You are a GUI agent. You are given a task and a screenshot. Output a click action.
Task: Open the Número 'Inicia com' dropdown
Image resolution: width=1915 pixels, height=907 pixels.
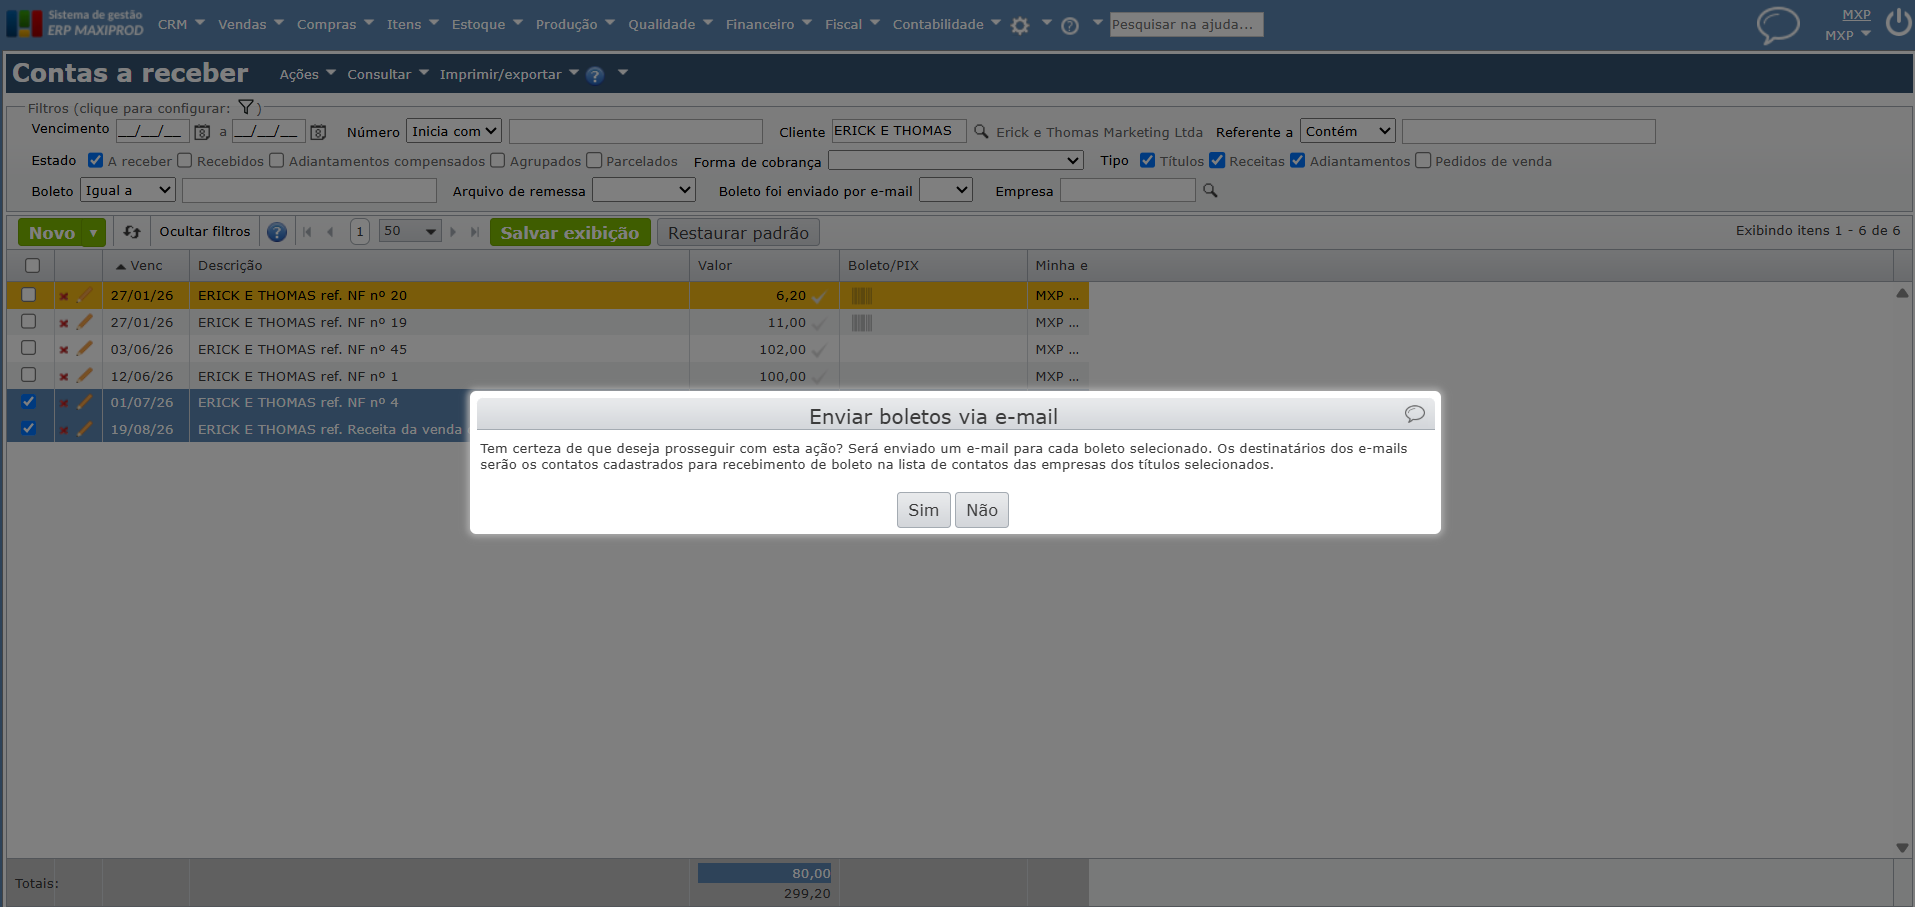454,131
